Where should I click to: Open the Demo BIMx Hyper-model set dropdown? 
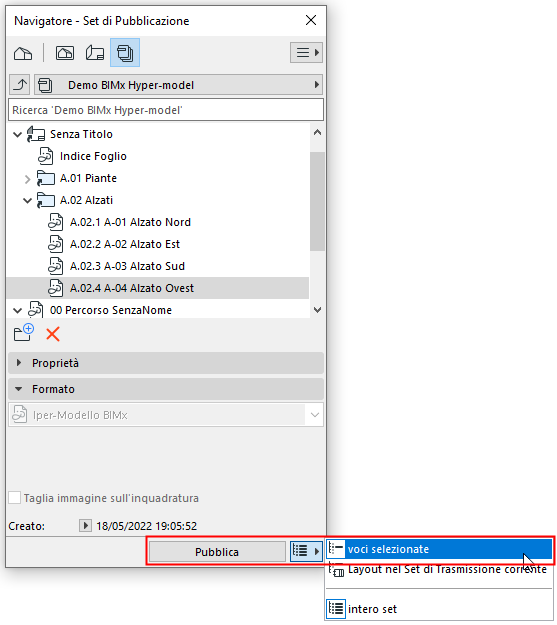[178, 85]
